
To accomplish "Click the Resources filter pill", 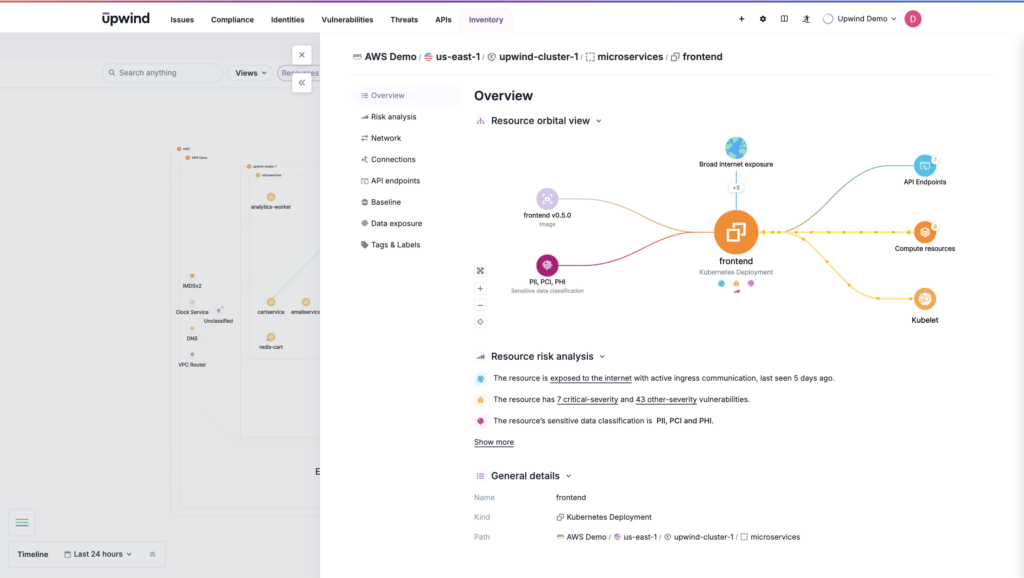I will (299, 73).
